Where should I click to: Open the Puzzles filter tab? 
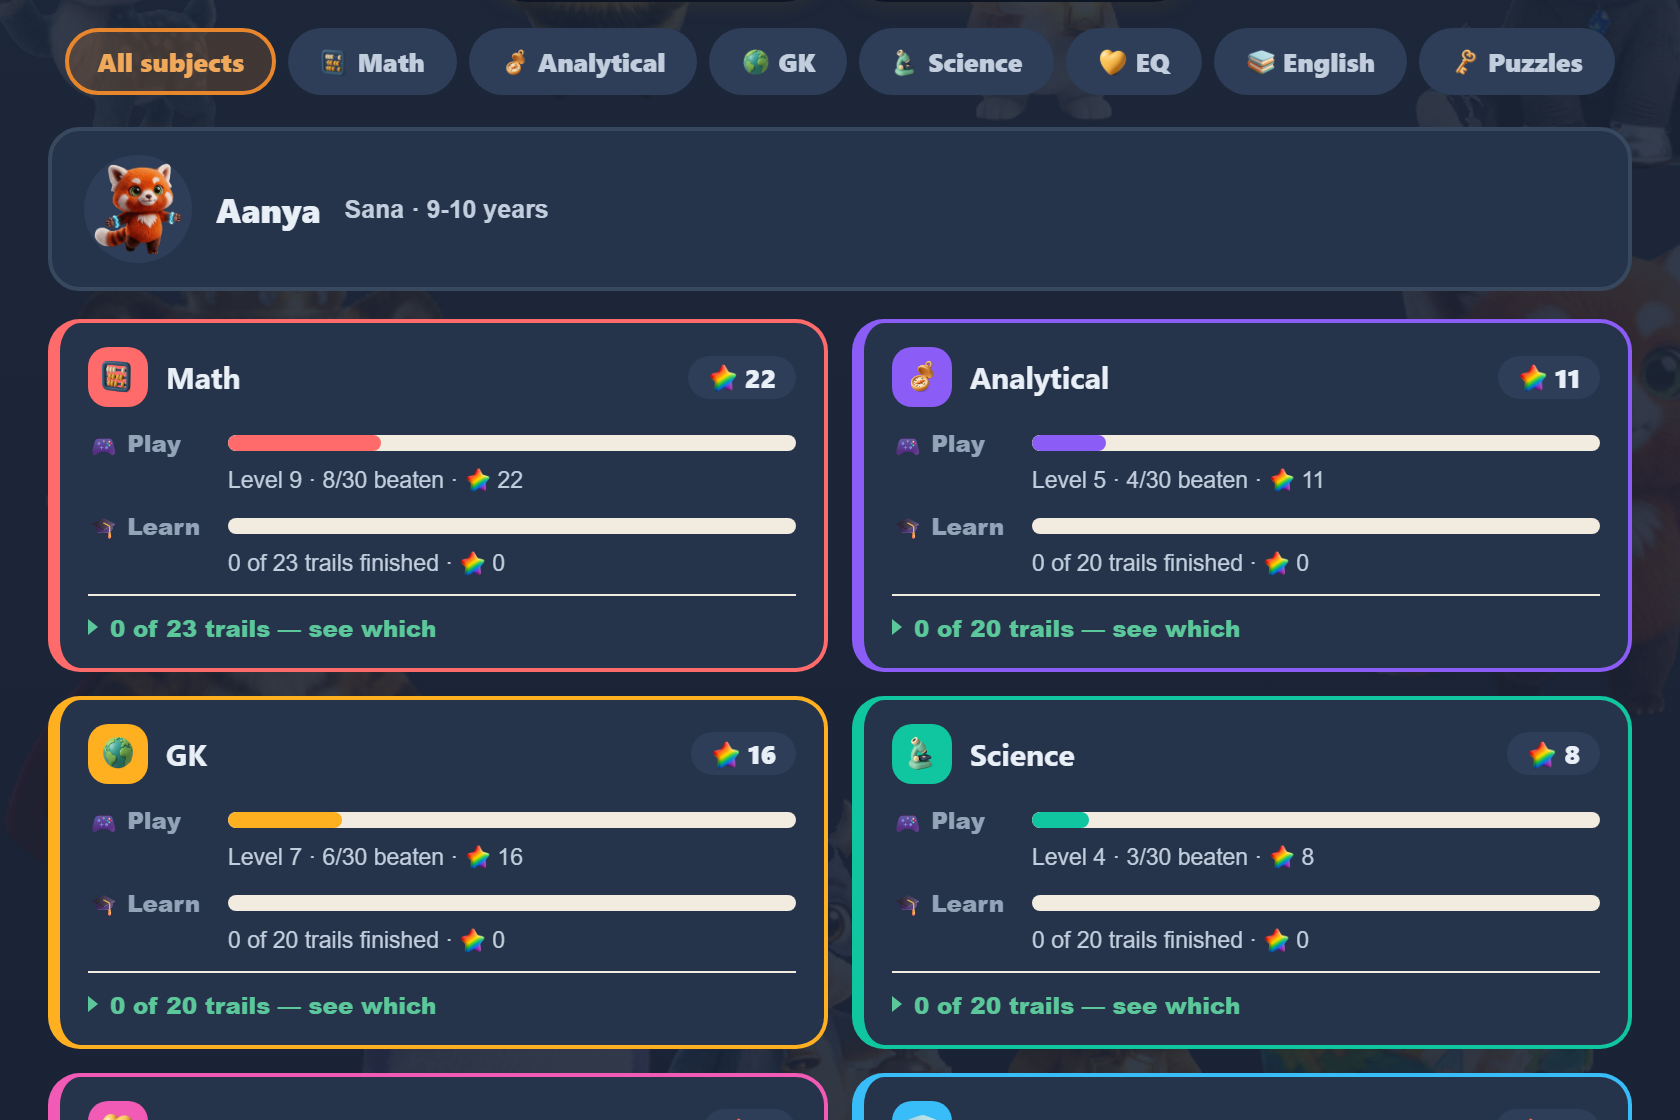1517,62
